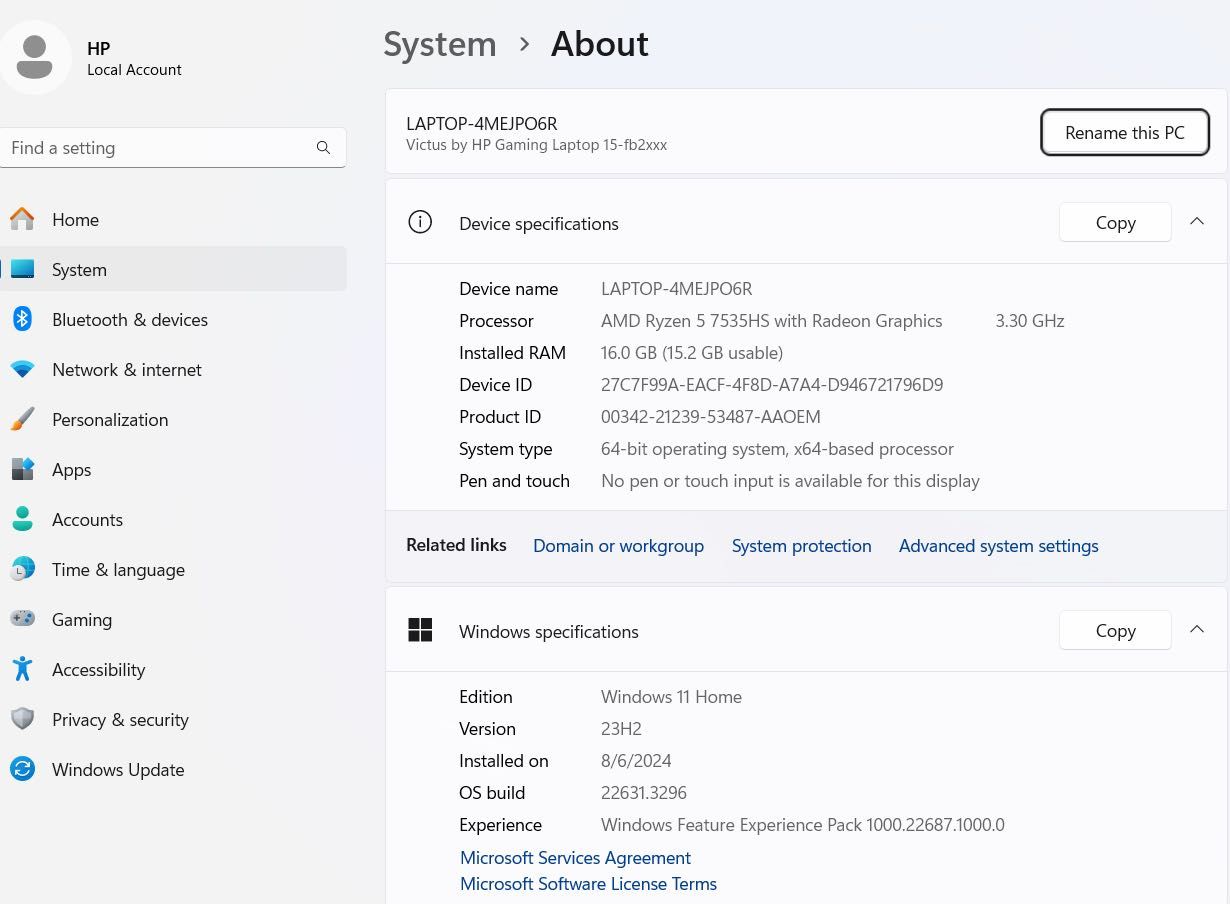This screenshot has width=1230, height=904.
Task: Click the search magnifier icon
Action: (x=323, y=148)
